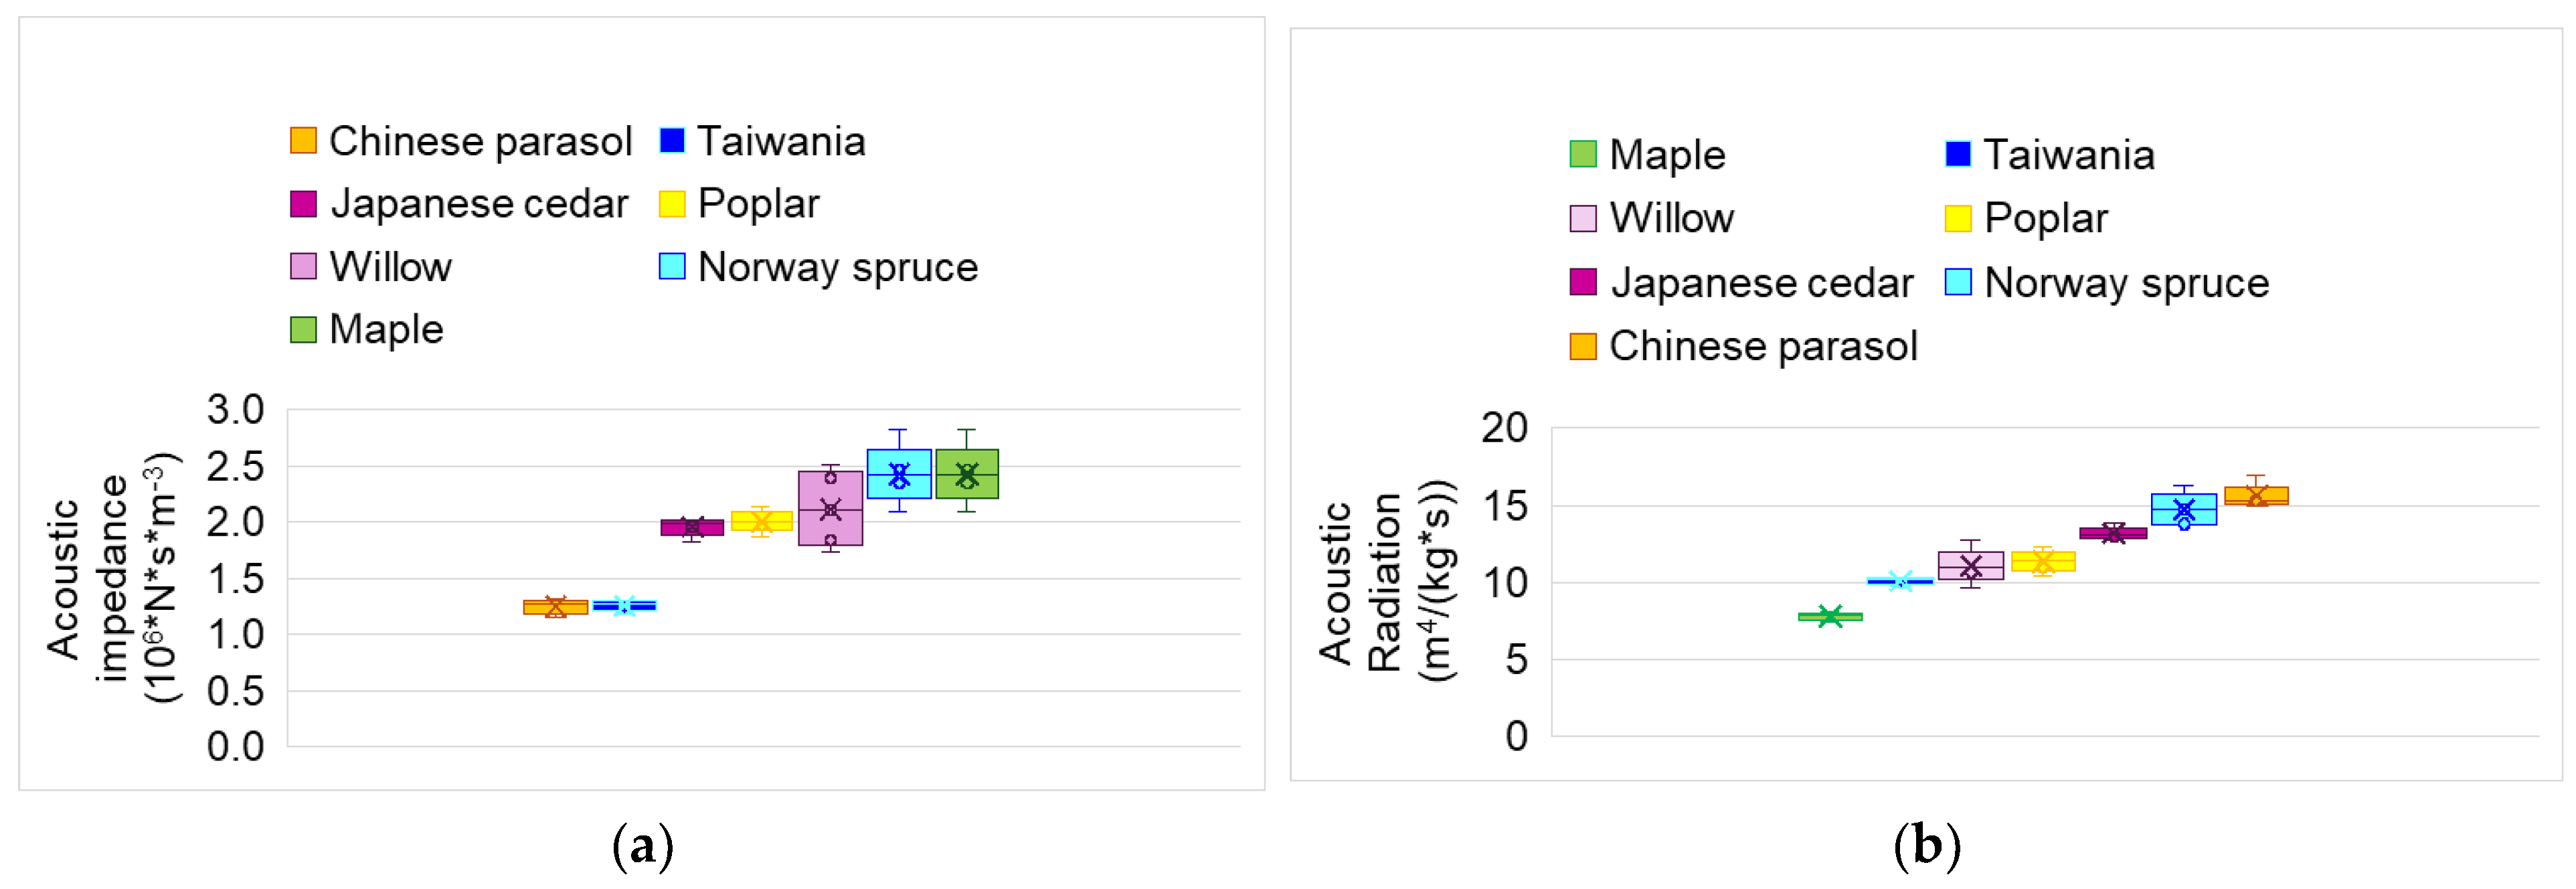Click the Willow box plot in the acoustic impedance chart
The image size is (2576, 889).
[830, 508]
